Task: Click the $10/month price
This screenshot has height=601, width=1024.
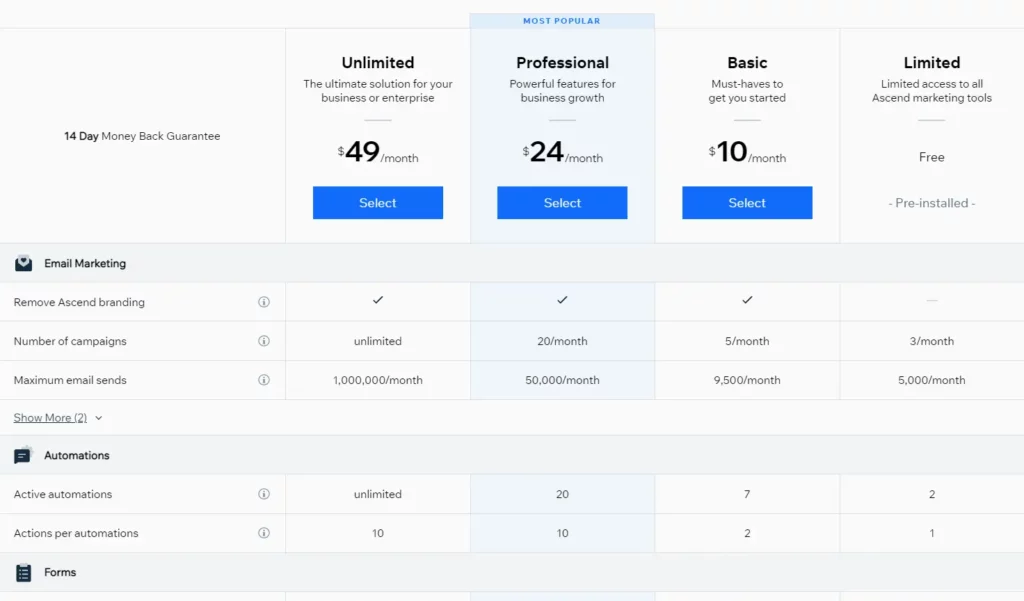Action: pyautogui.click(x=747, y=152)
